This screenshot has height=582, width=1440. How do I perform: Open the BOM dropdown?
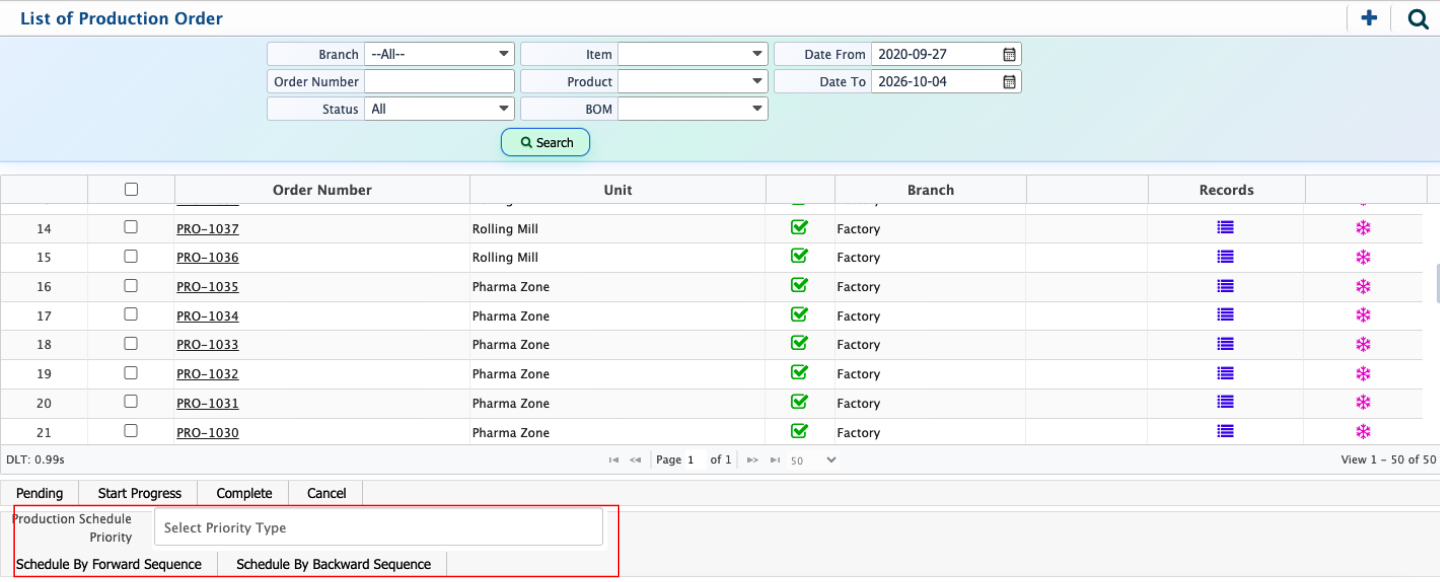click(693, 109)
